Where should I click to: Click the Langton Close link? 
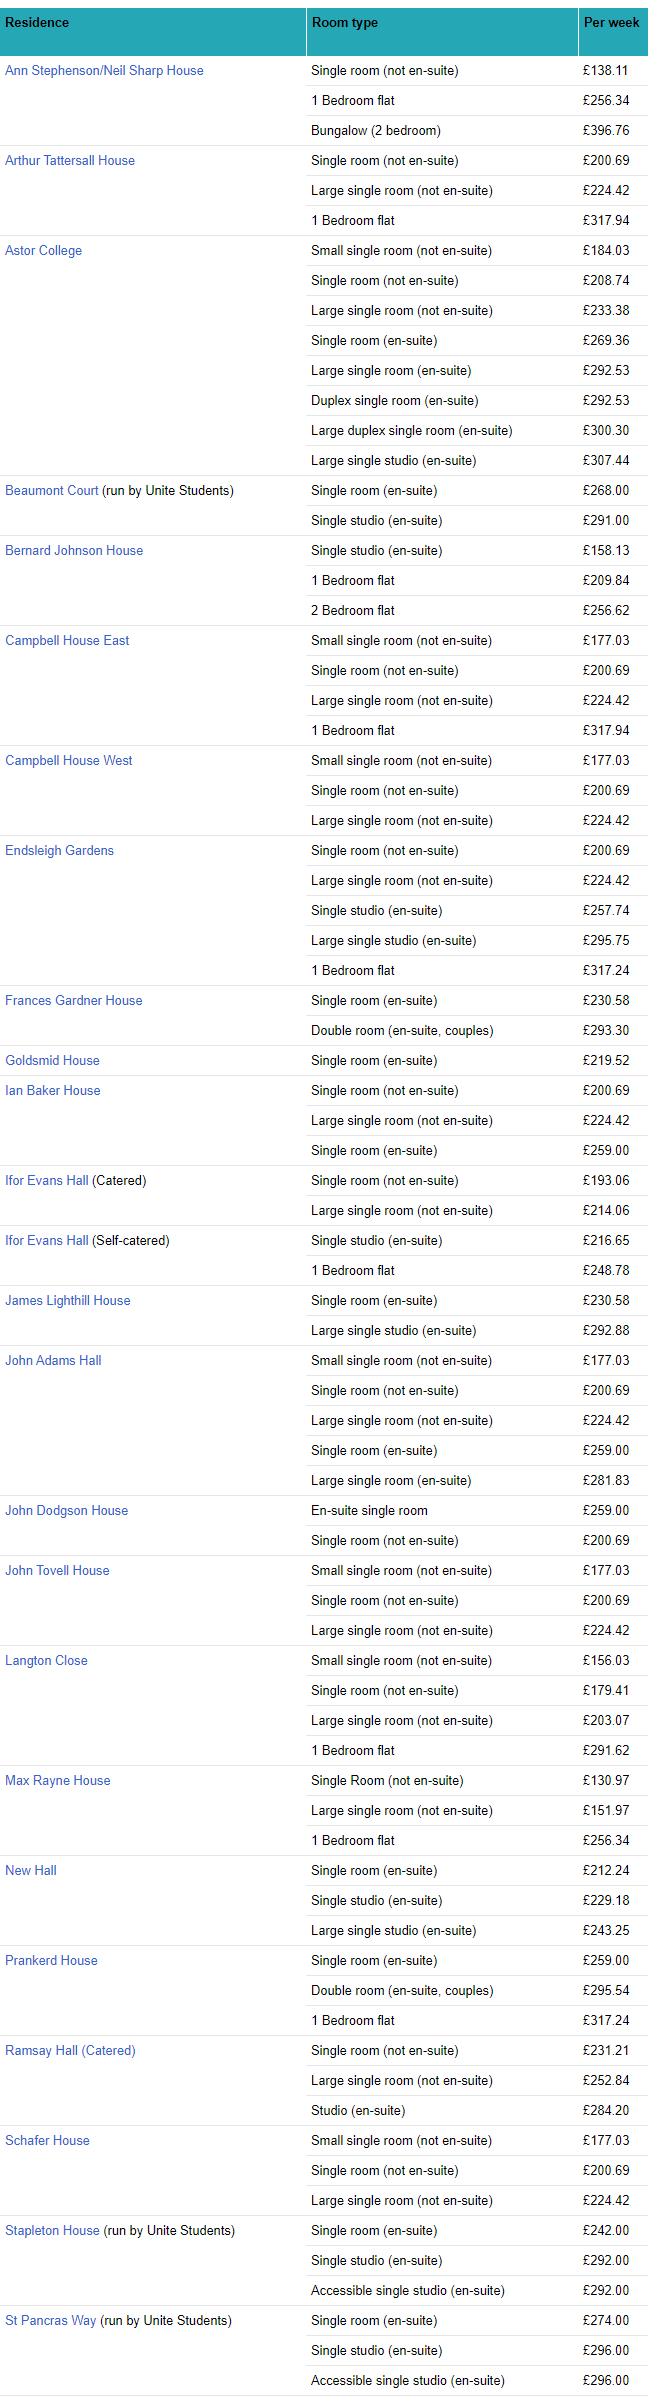[47, 1661]
